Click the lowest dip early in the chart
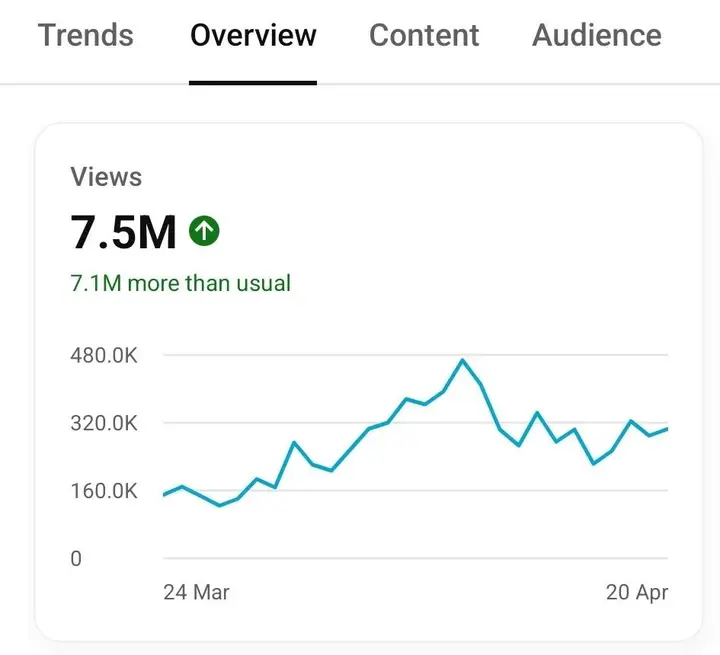Screen dimensions: 720x655 219,505
